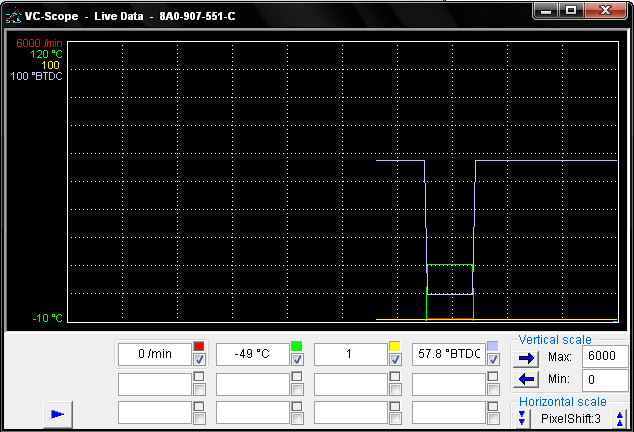The image size is (634, 432).
Task: Click the yellow channel color swatch
Action: [x=395, y=346]
